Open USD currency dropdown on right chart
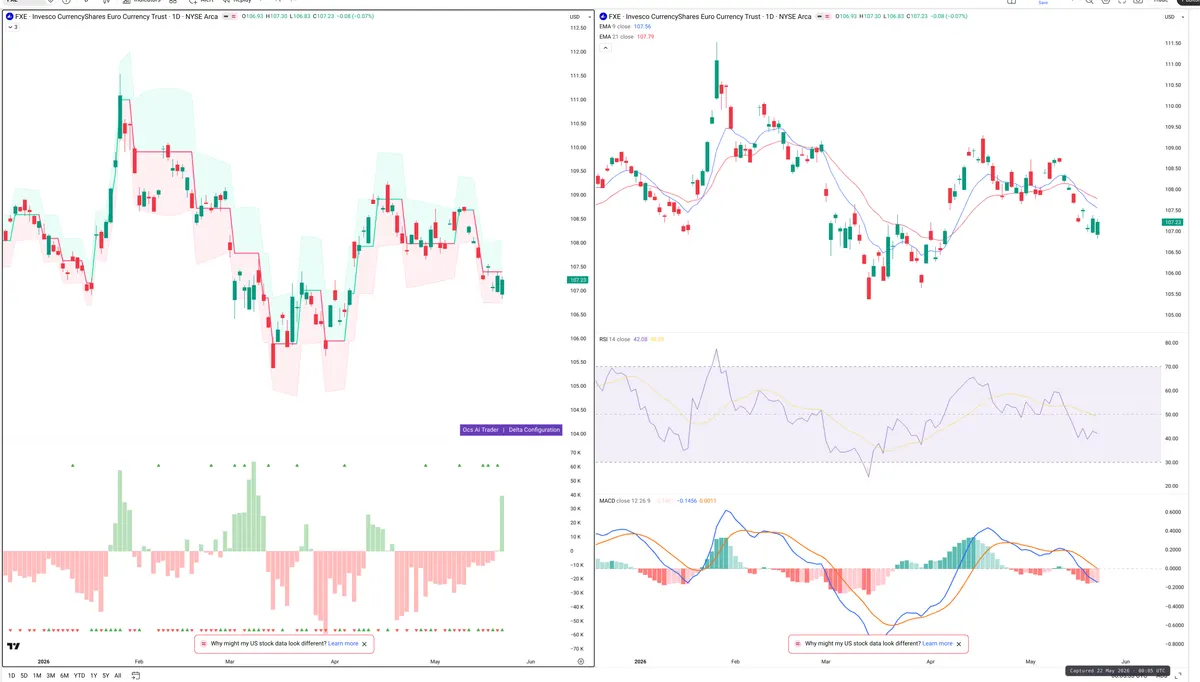 click(x=1174, y=17)
